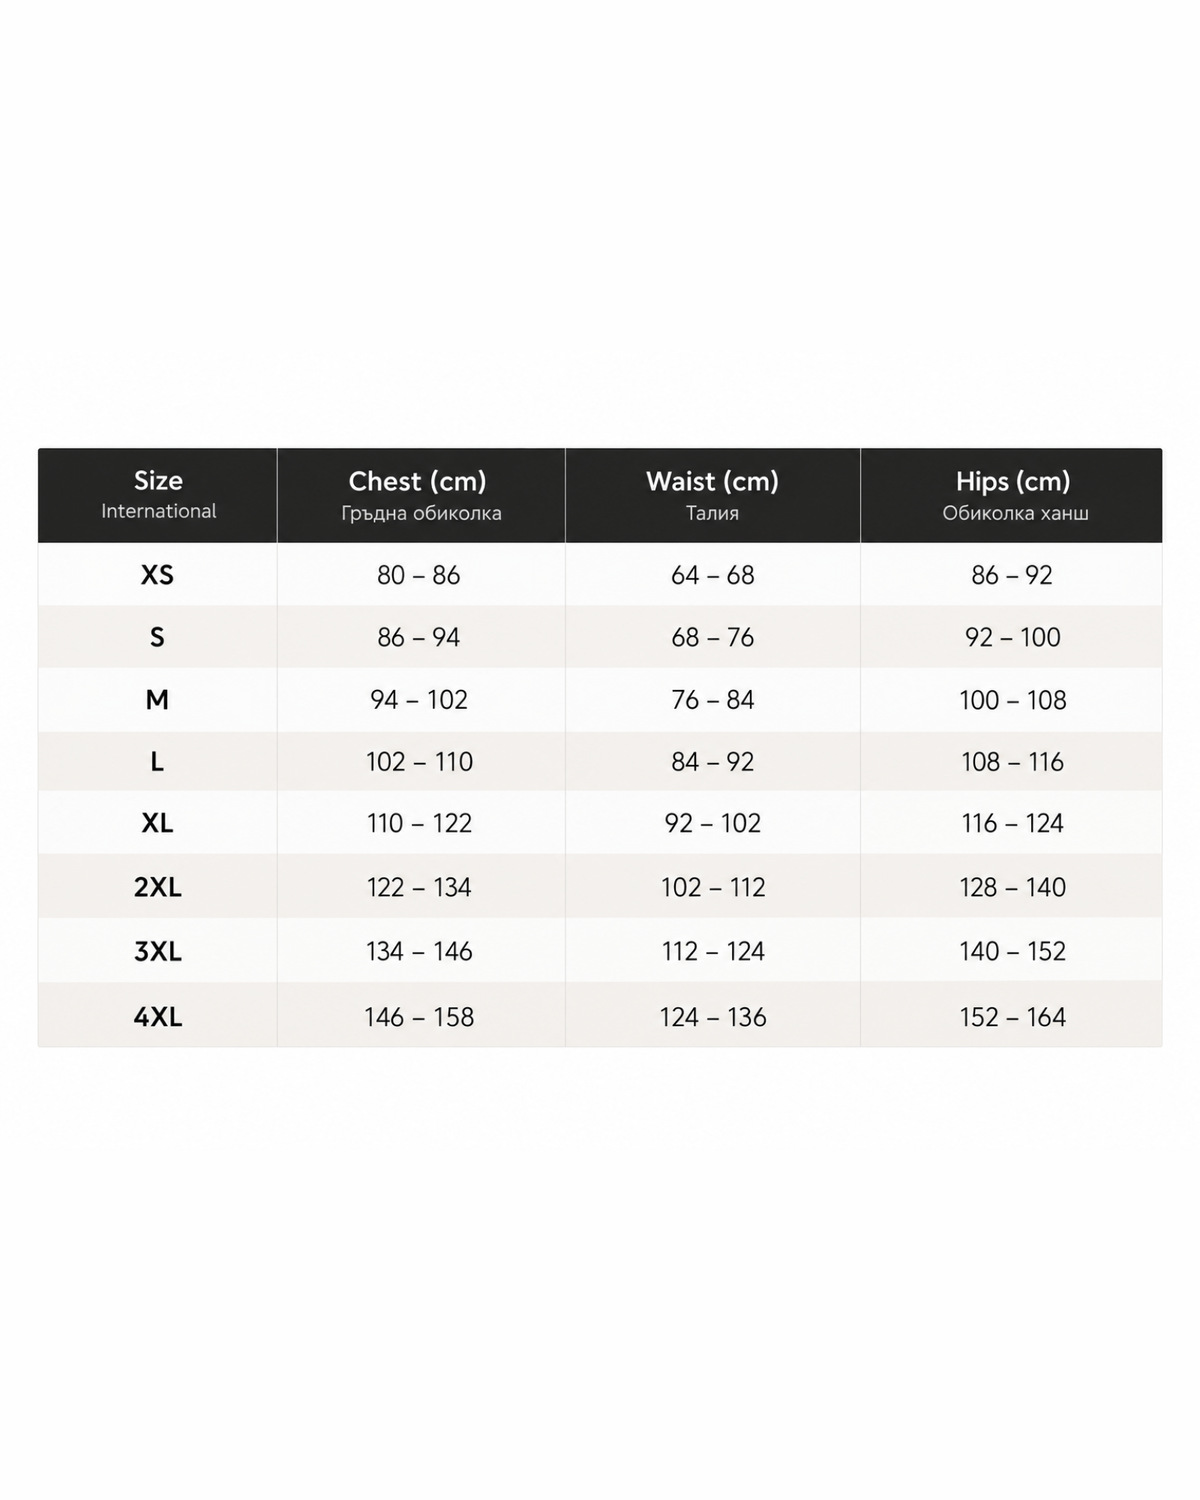Click the 4XL size row label
The height and width of the screenshot is (1500, 1200).
coord(158,1017)
